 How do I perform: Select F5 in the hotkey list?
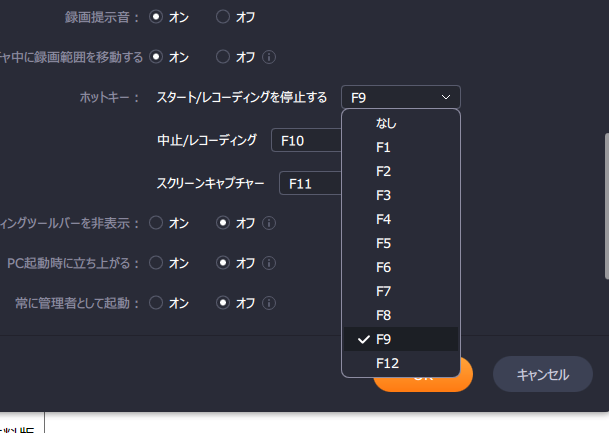(401, 243)
